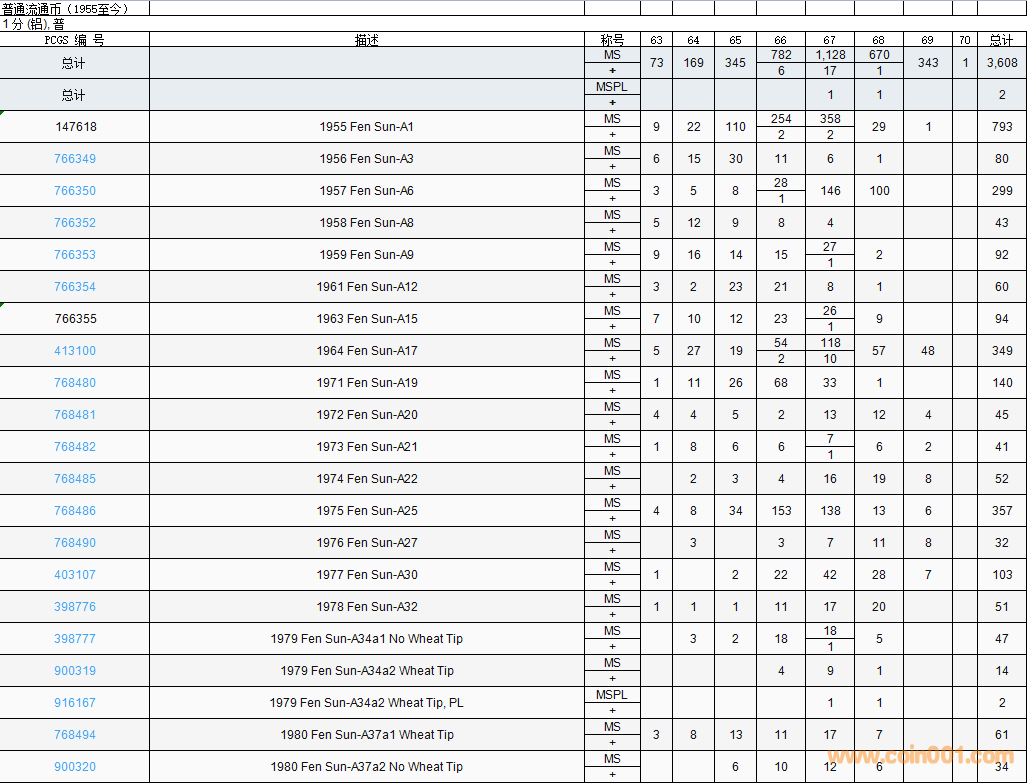Open link 916167 for Wheat Tip PL
The image size is (1027, 783).
coord(75,703)
